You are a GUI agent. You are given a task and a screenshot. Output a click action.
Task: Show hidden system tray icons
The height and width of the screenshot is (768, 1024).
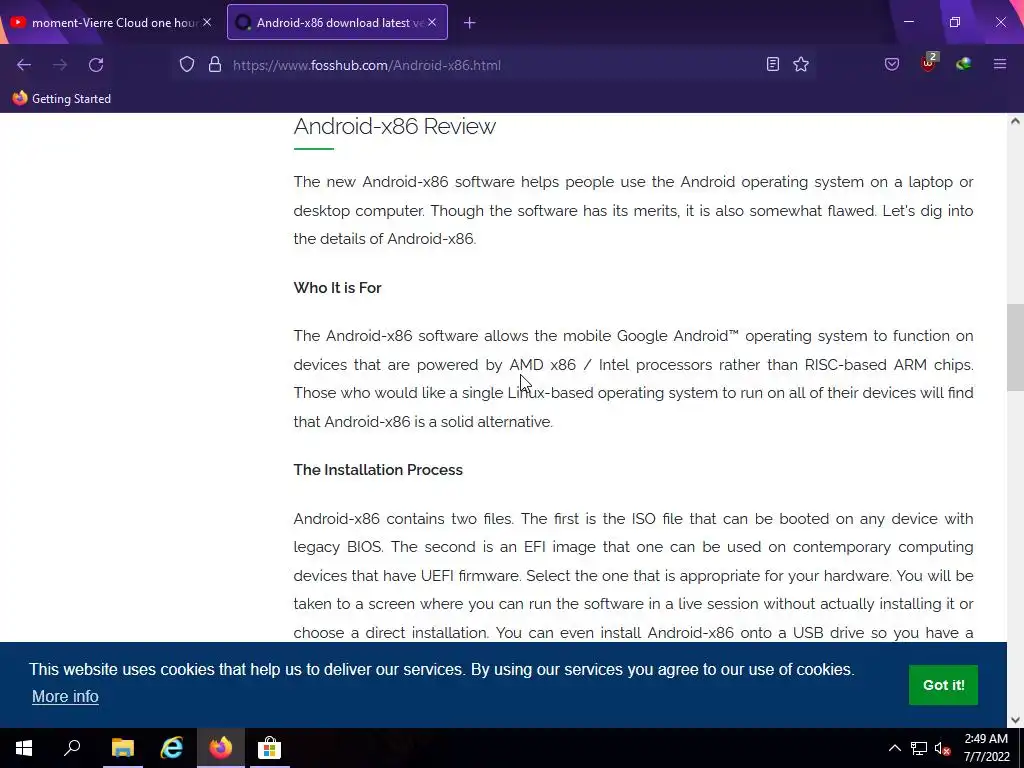click(x=895, y=748)
